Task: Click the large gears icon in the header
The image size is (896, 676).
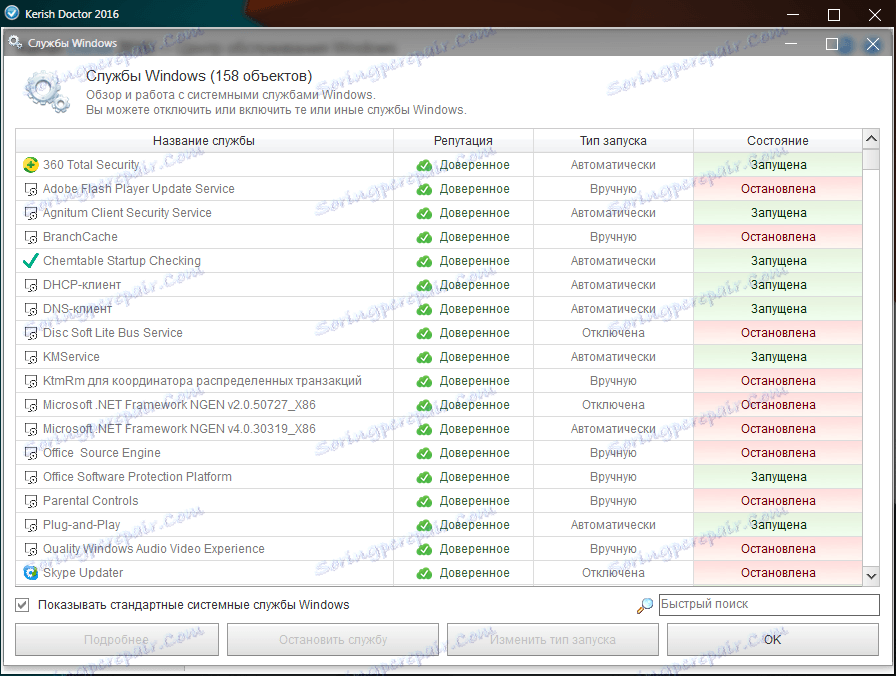Action: (x=47, y=91)
